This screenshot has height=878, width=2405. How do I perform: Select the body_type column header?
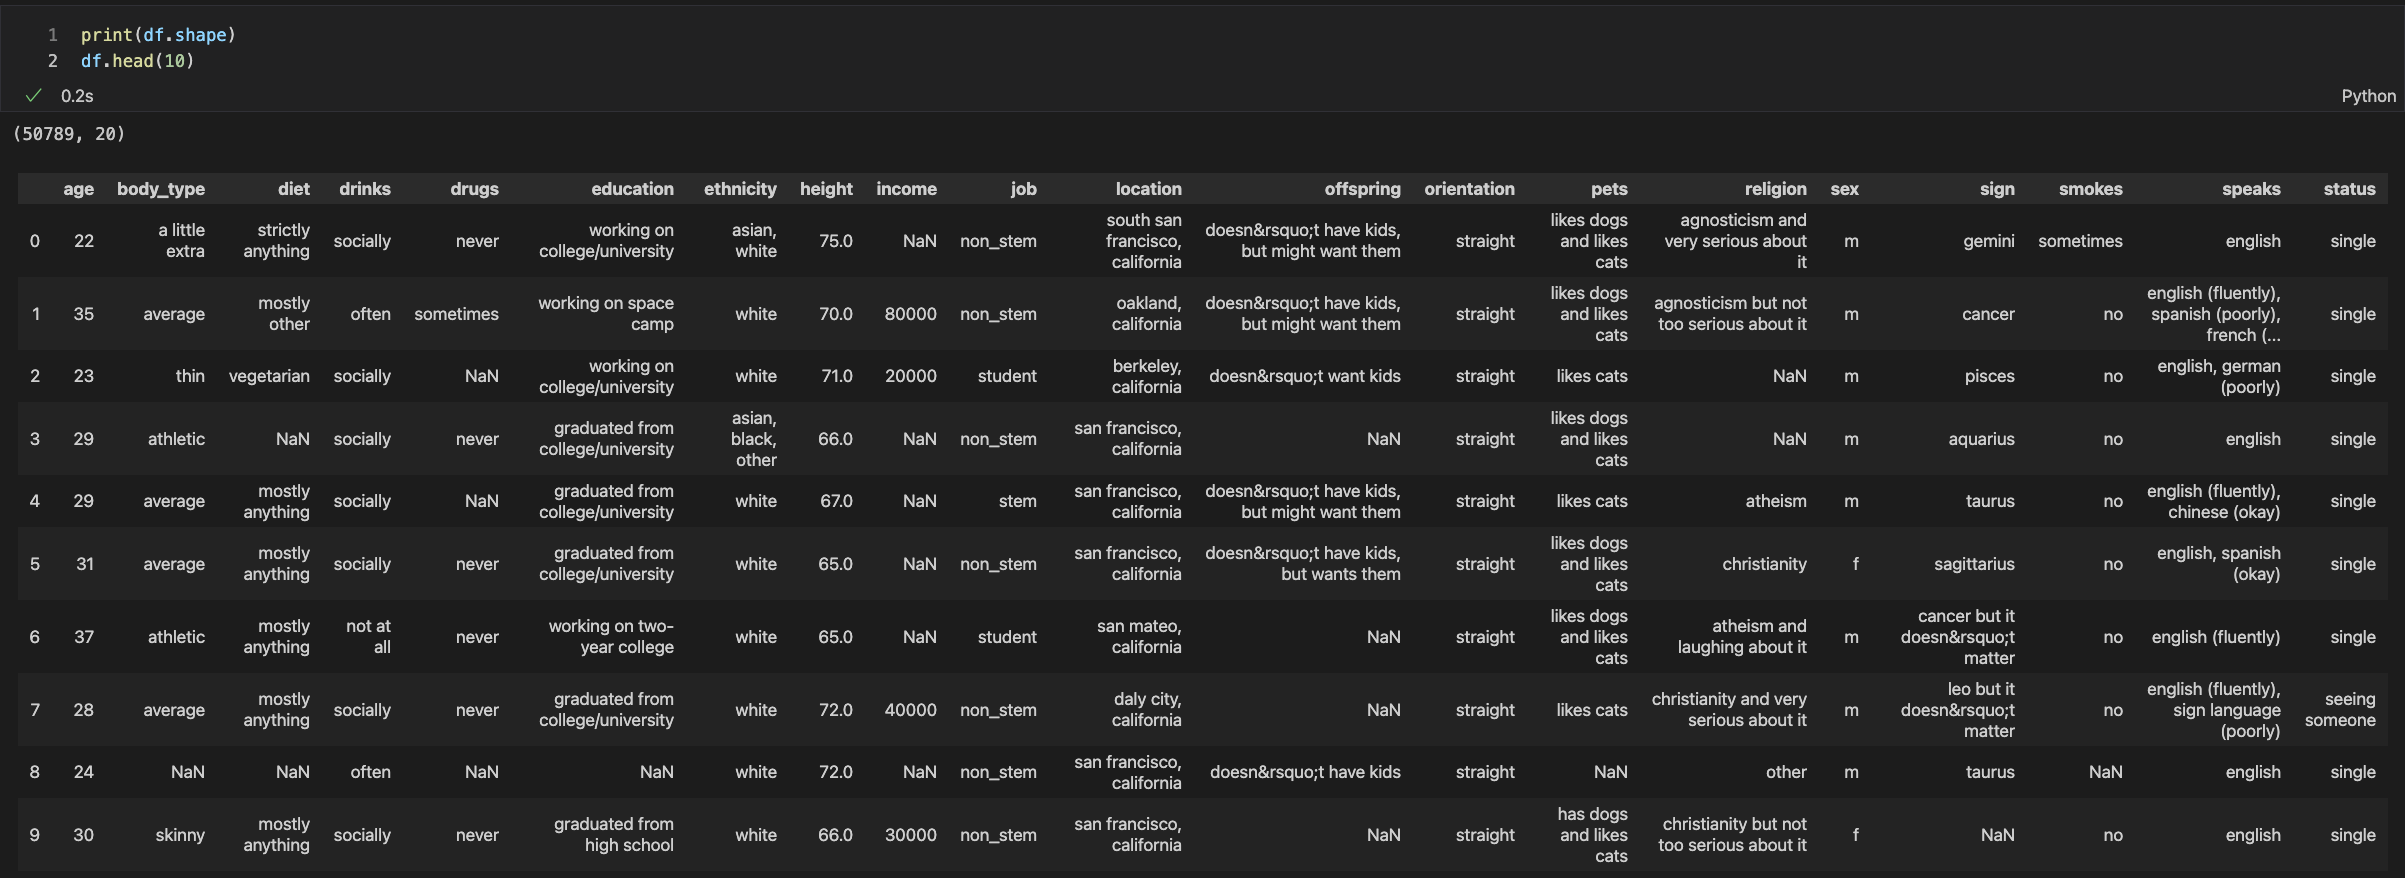pyautogui.click(x=160, y=189)
